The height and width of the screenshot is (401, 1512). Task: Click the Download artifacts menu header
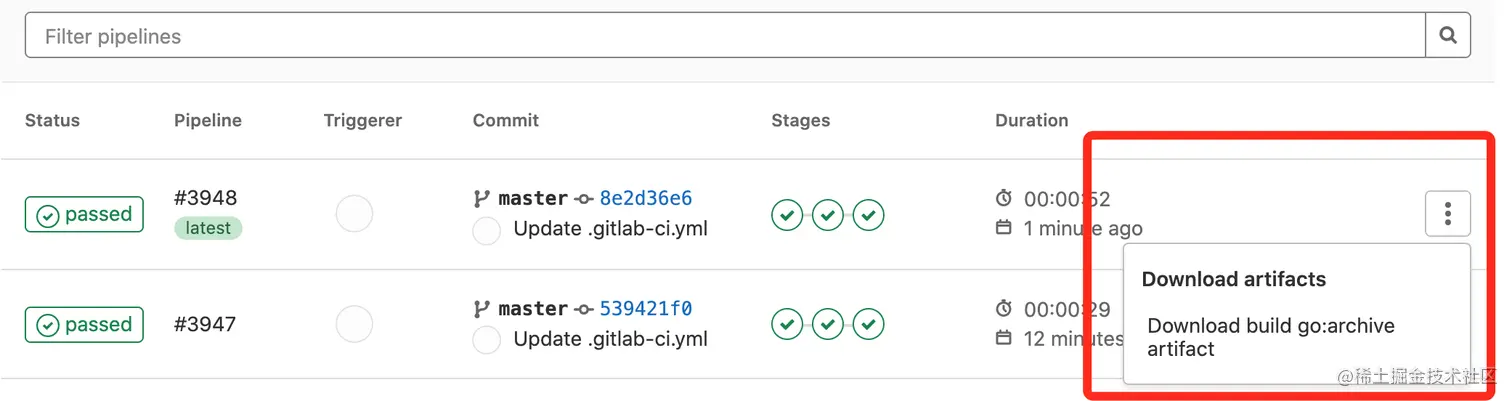click(1234, 279)
